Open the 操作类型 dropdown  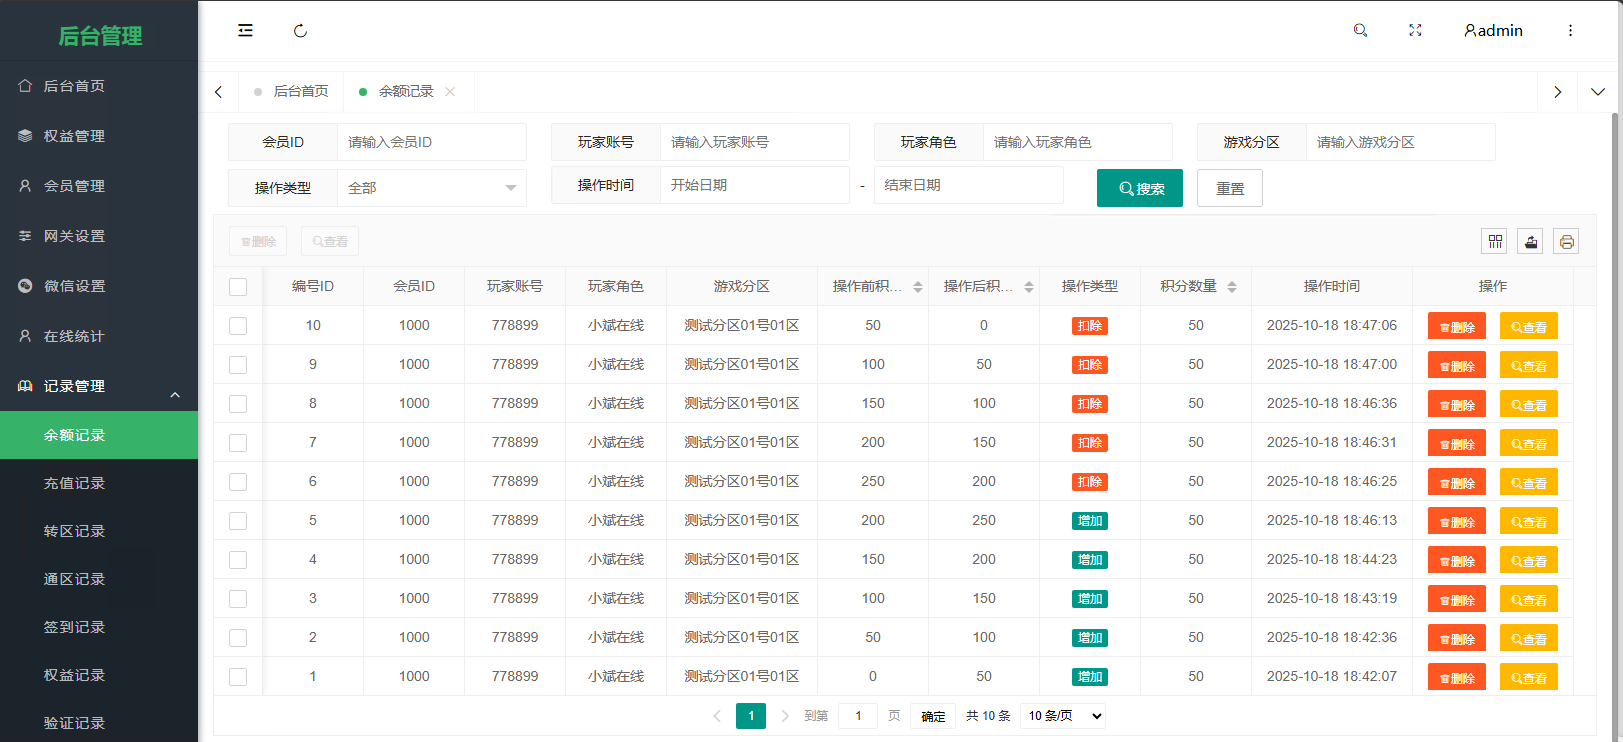[432, 188]
